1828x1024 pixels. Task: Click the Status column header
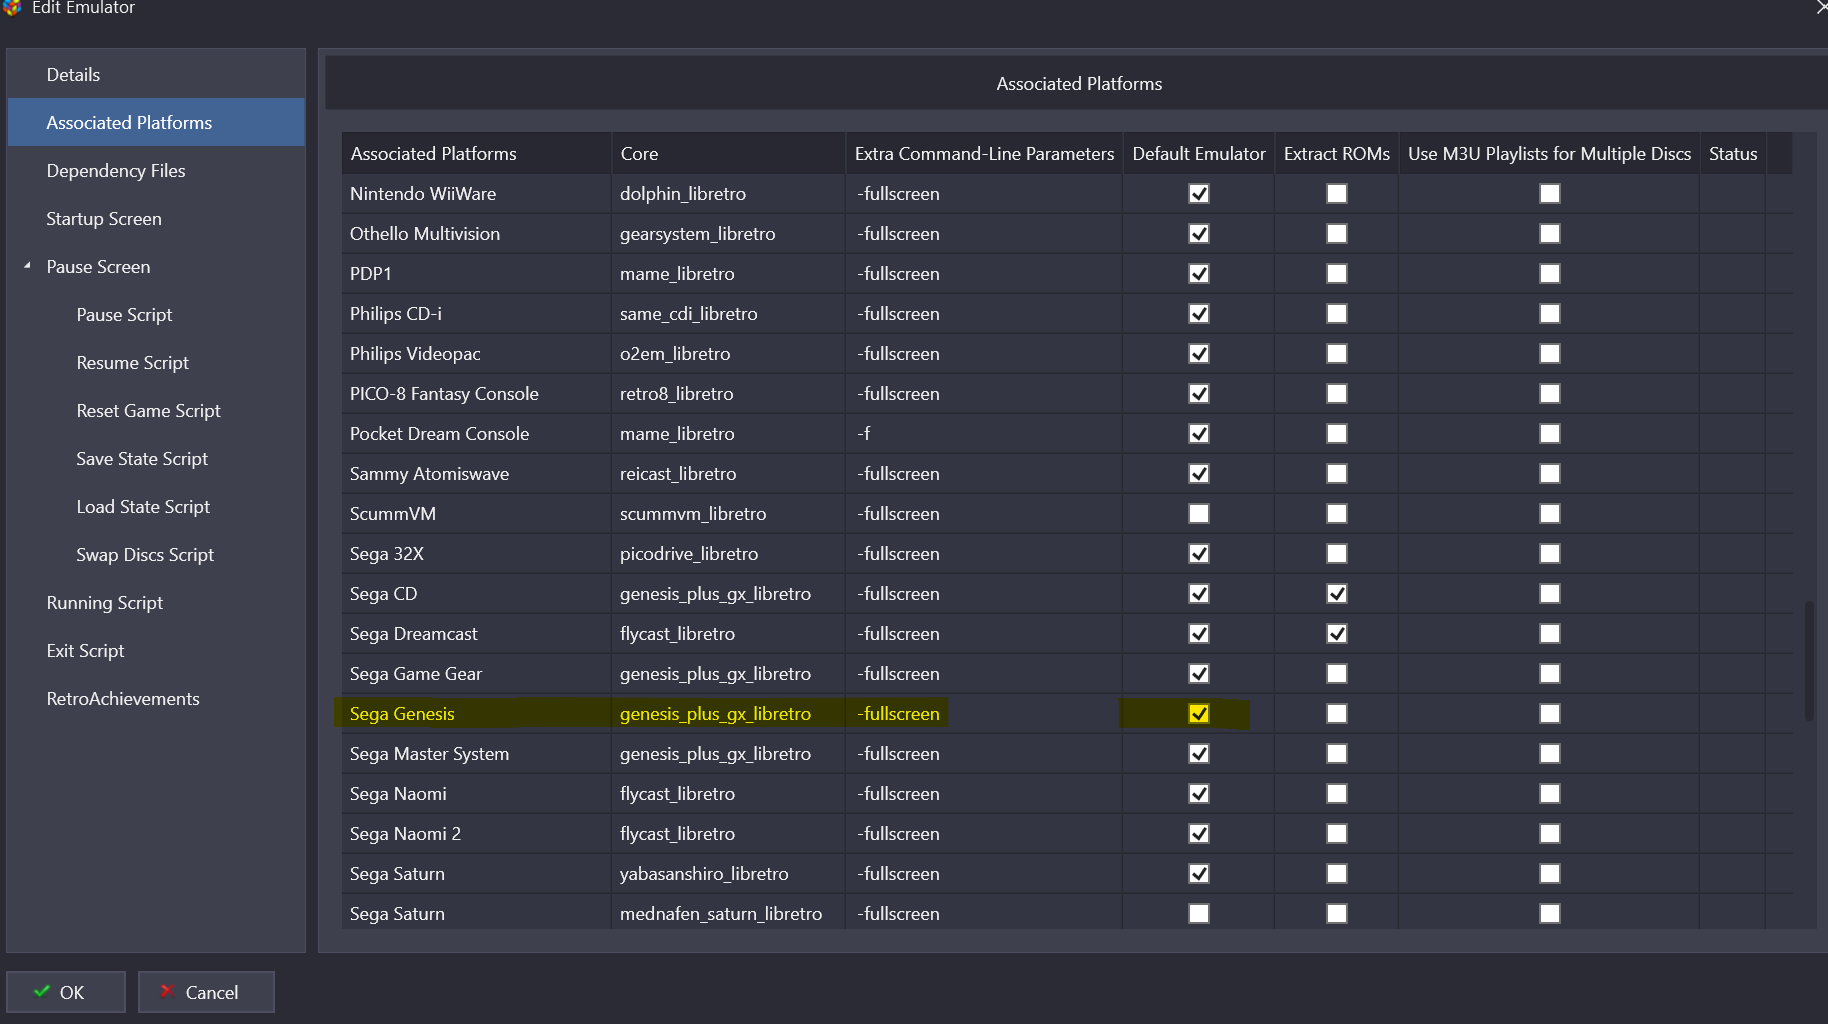[1733, 154]
